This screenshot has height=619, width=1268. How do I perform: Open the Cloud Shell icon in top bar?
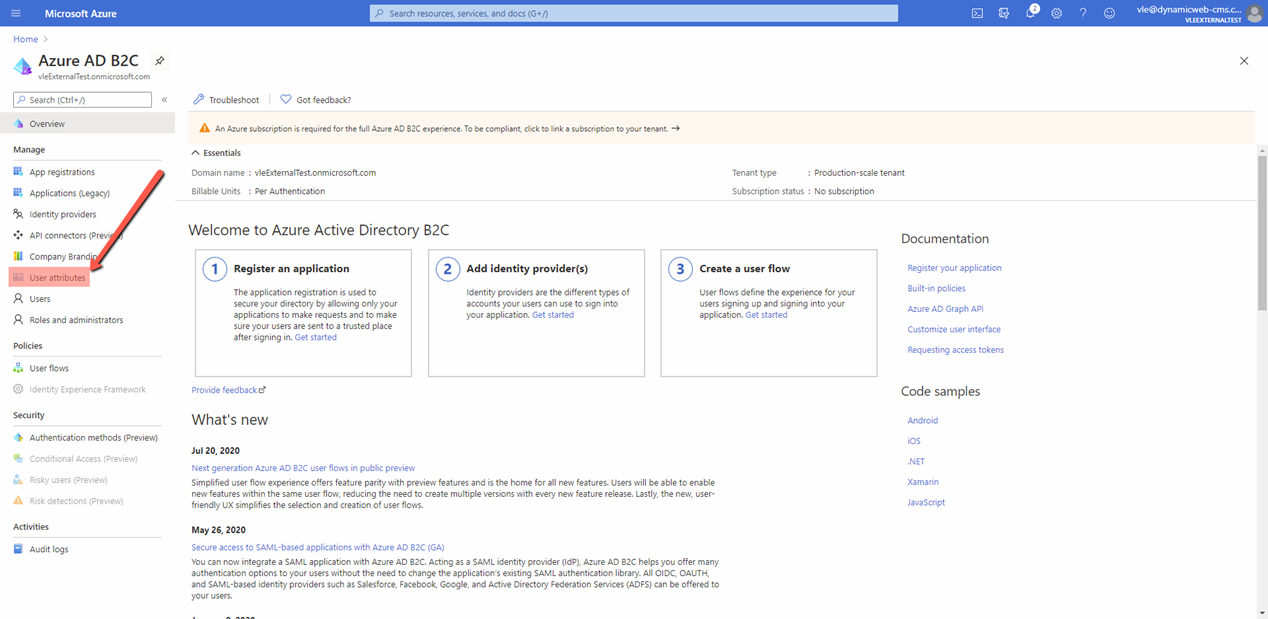pos(977,13)
